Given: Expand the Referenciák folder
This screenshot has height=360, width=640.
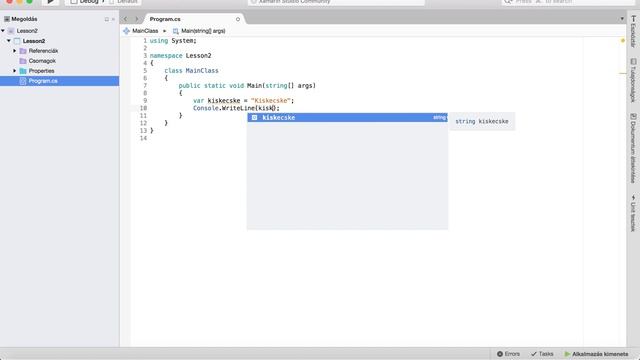Looking at the screenshot, I should click(15, 51).
